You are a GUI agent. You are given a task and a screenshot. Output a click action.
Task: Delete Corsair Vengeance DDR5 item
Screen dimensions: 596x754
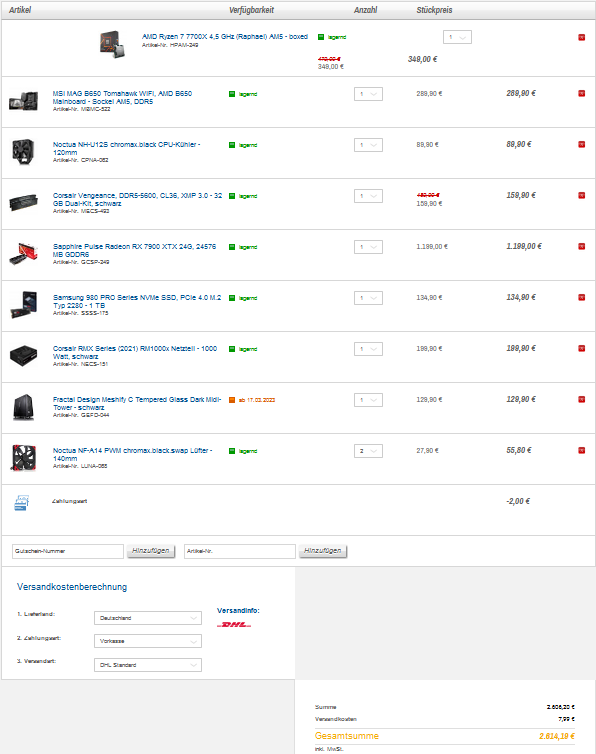point(581,195)
